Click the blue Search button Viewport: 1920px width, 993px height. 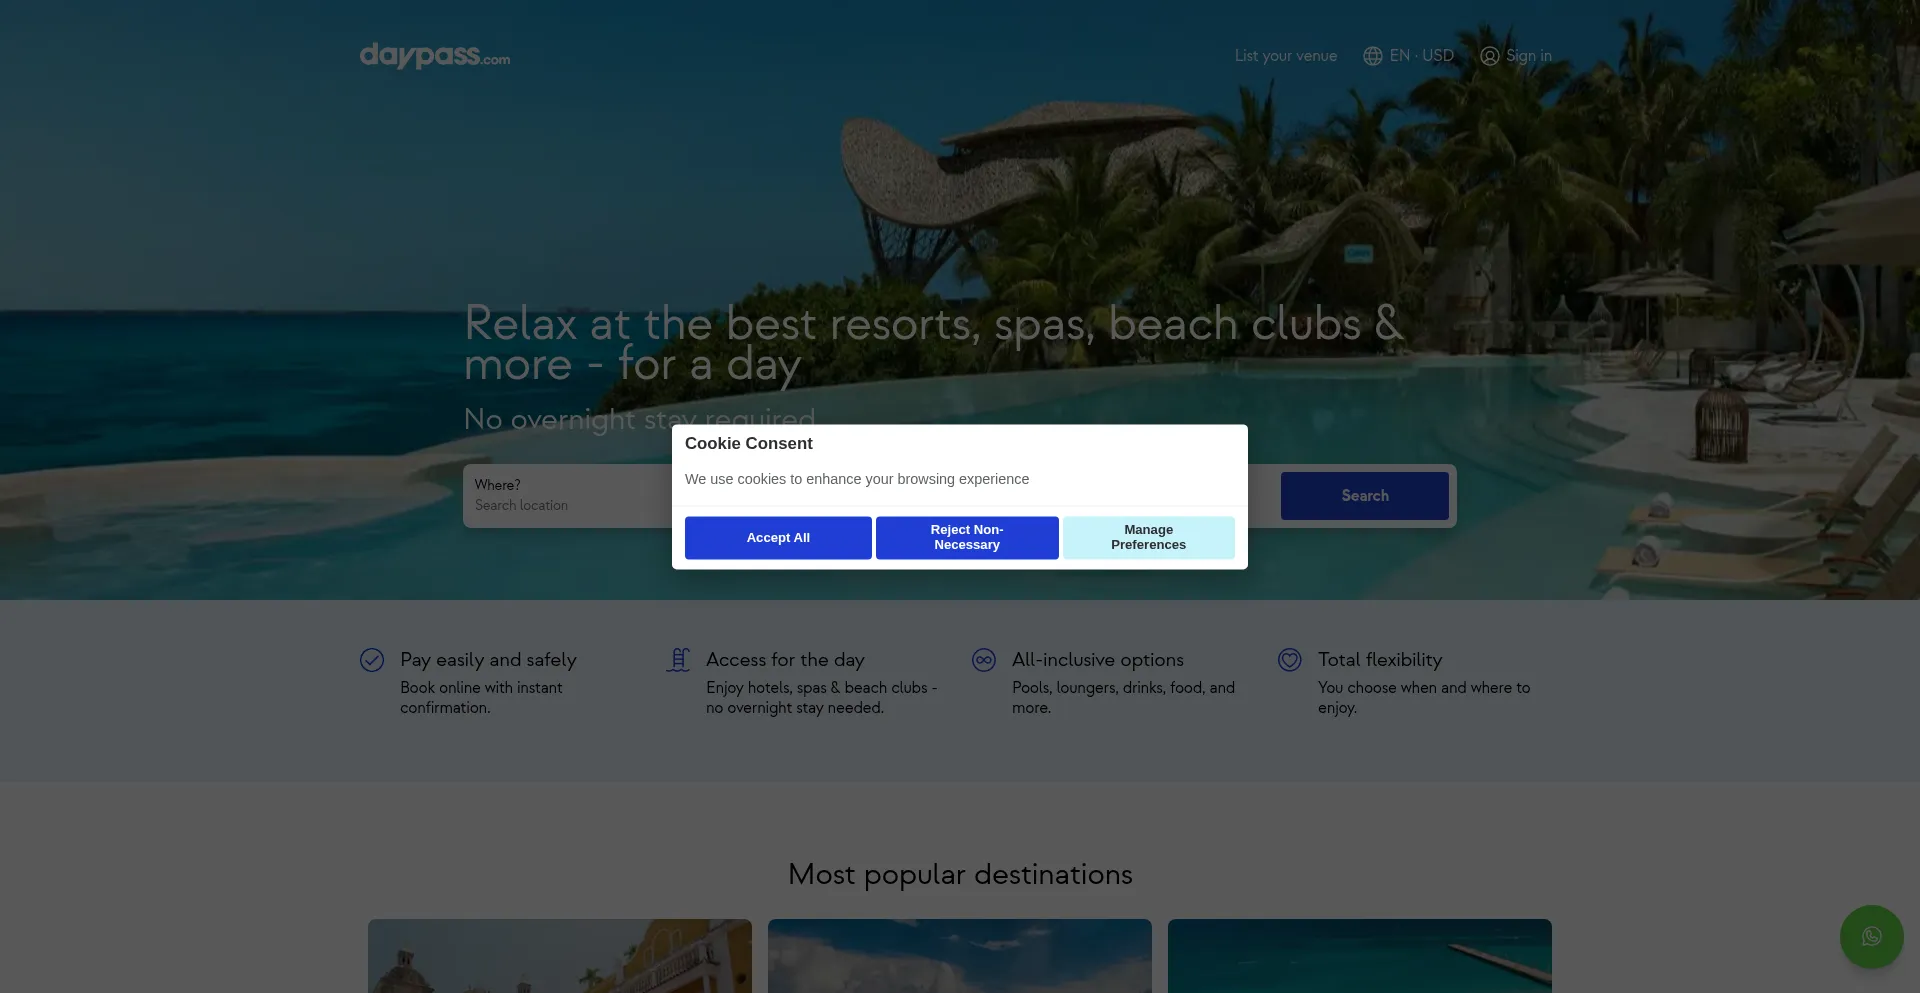pos(1364,496)
